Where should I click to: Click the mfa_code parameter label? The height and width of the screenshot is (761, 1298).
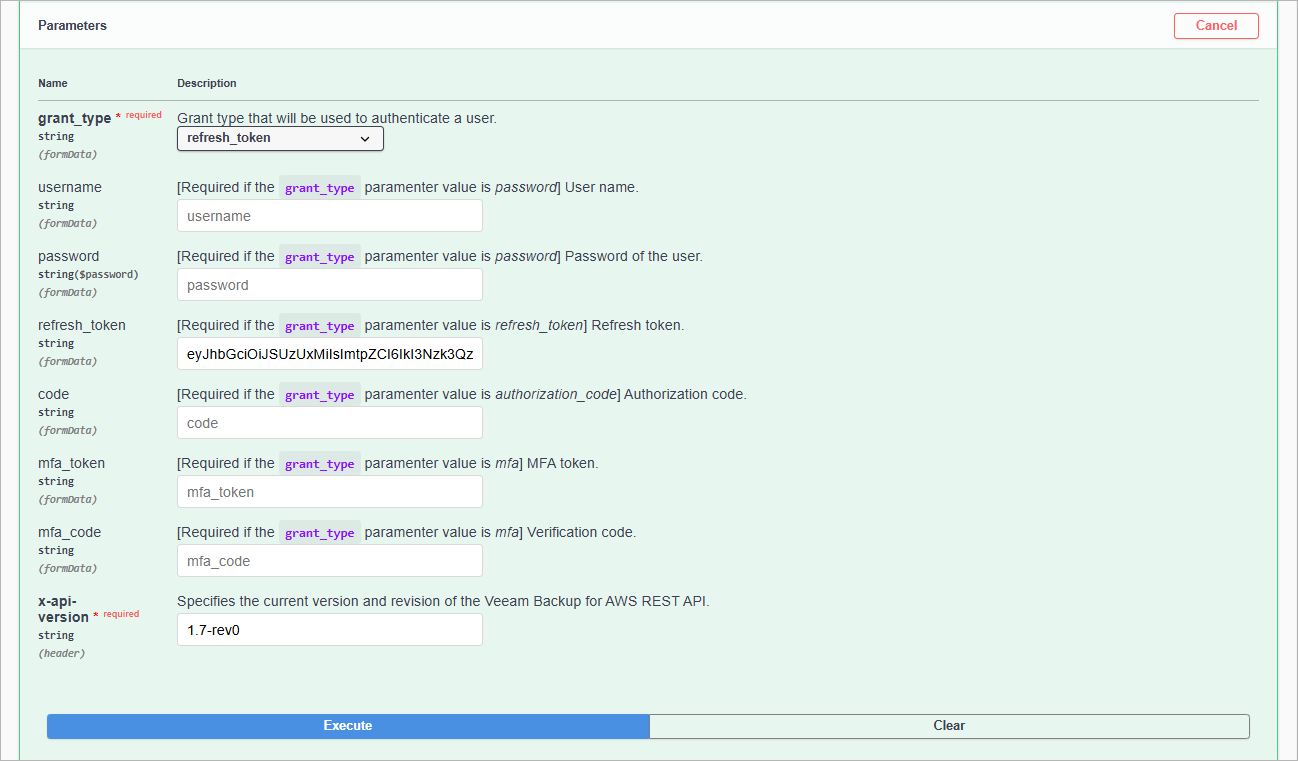point(70,532)
